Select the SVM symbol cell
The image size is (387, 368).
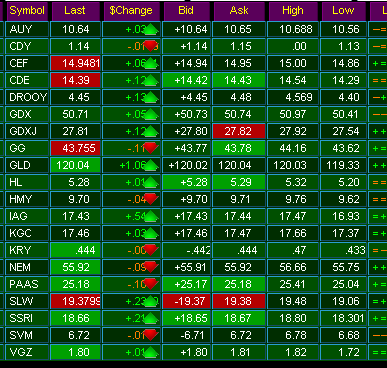click(x=27, y=335)
